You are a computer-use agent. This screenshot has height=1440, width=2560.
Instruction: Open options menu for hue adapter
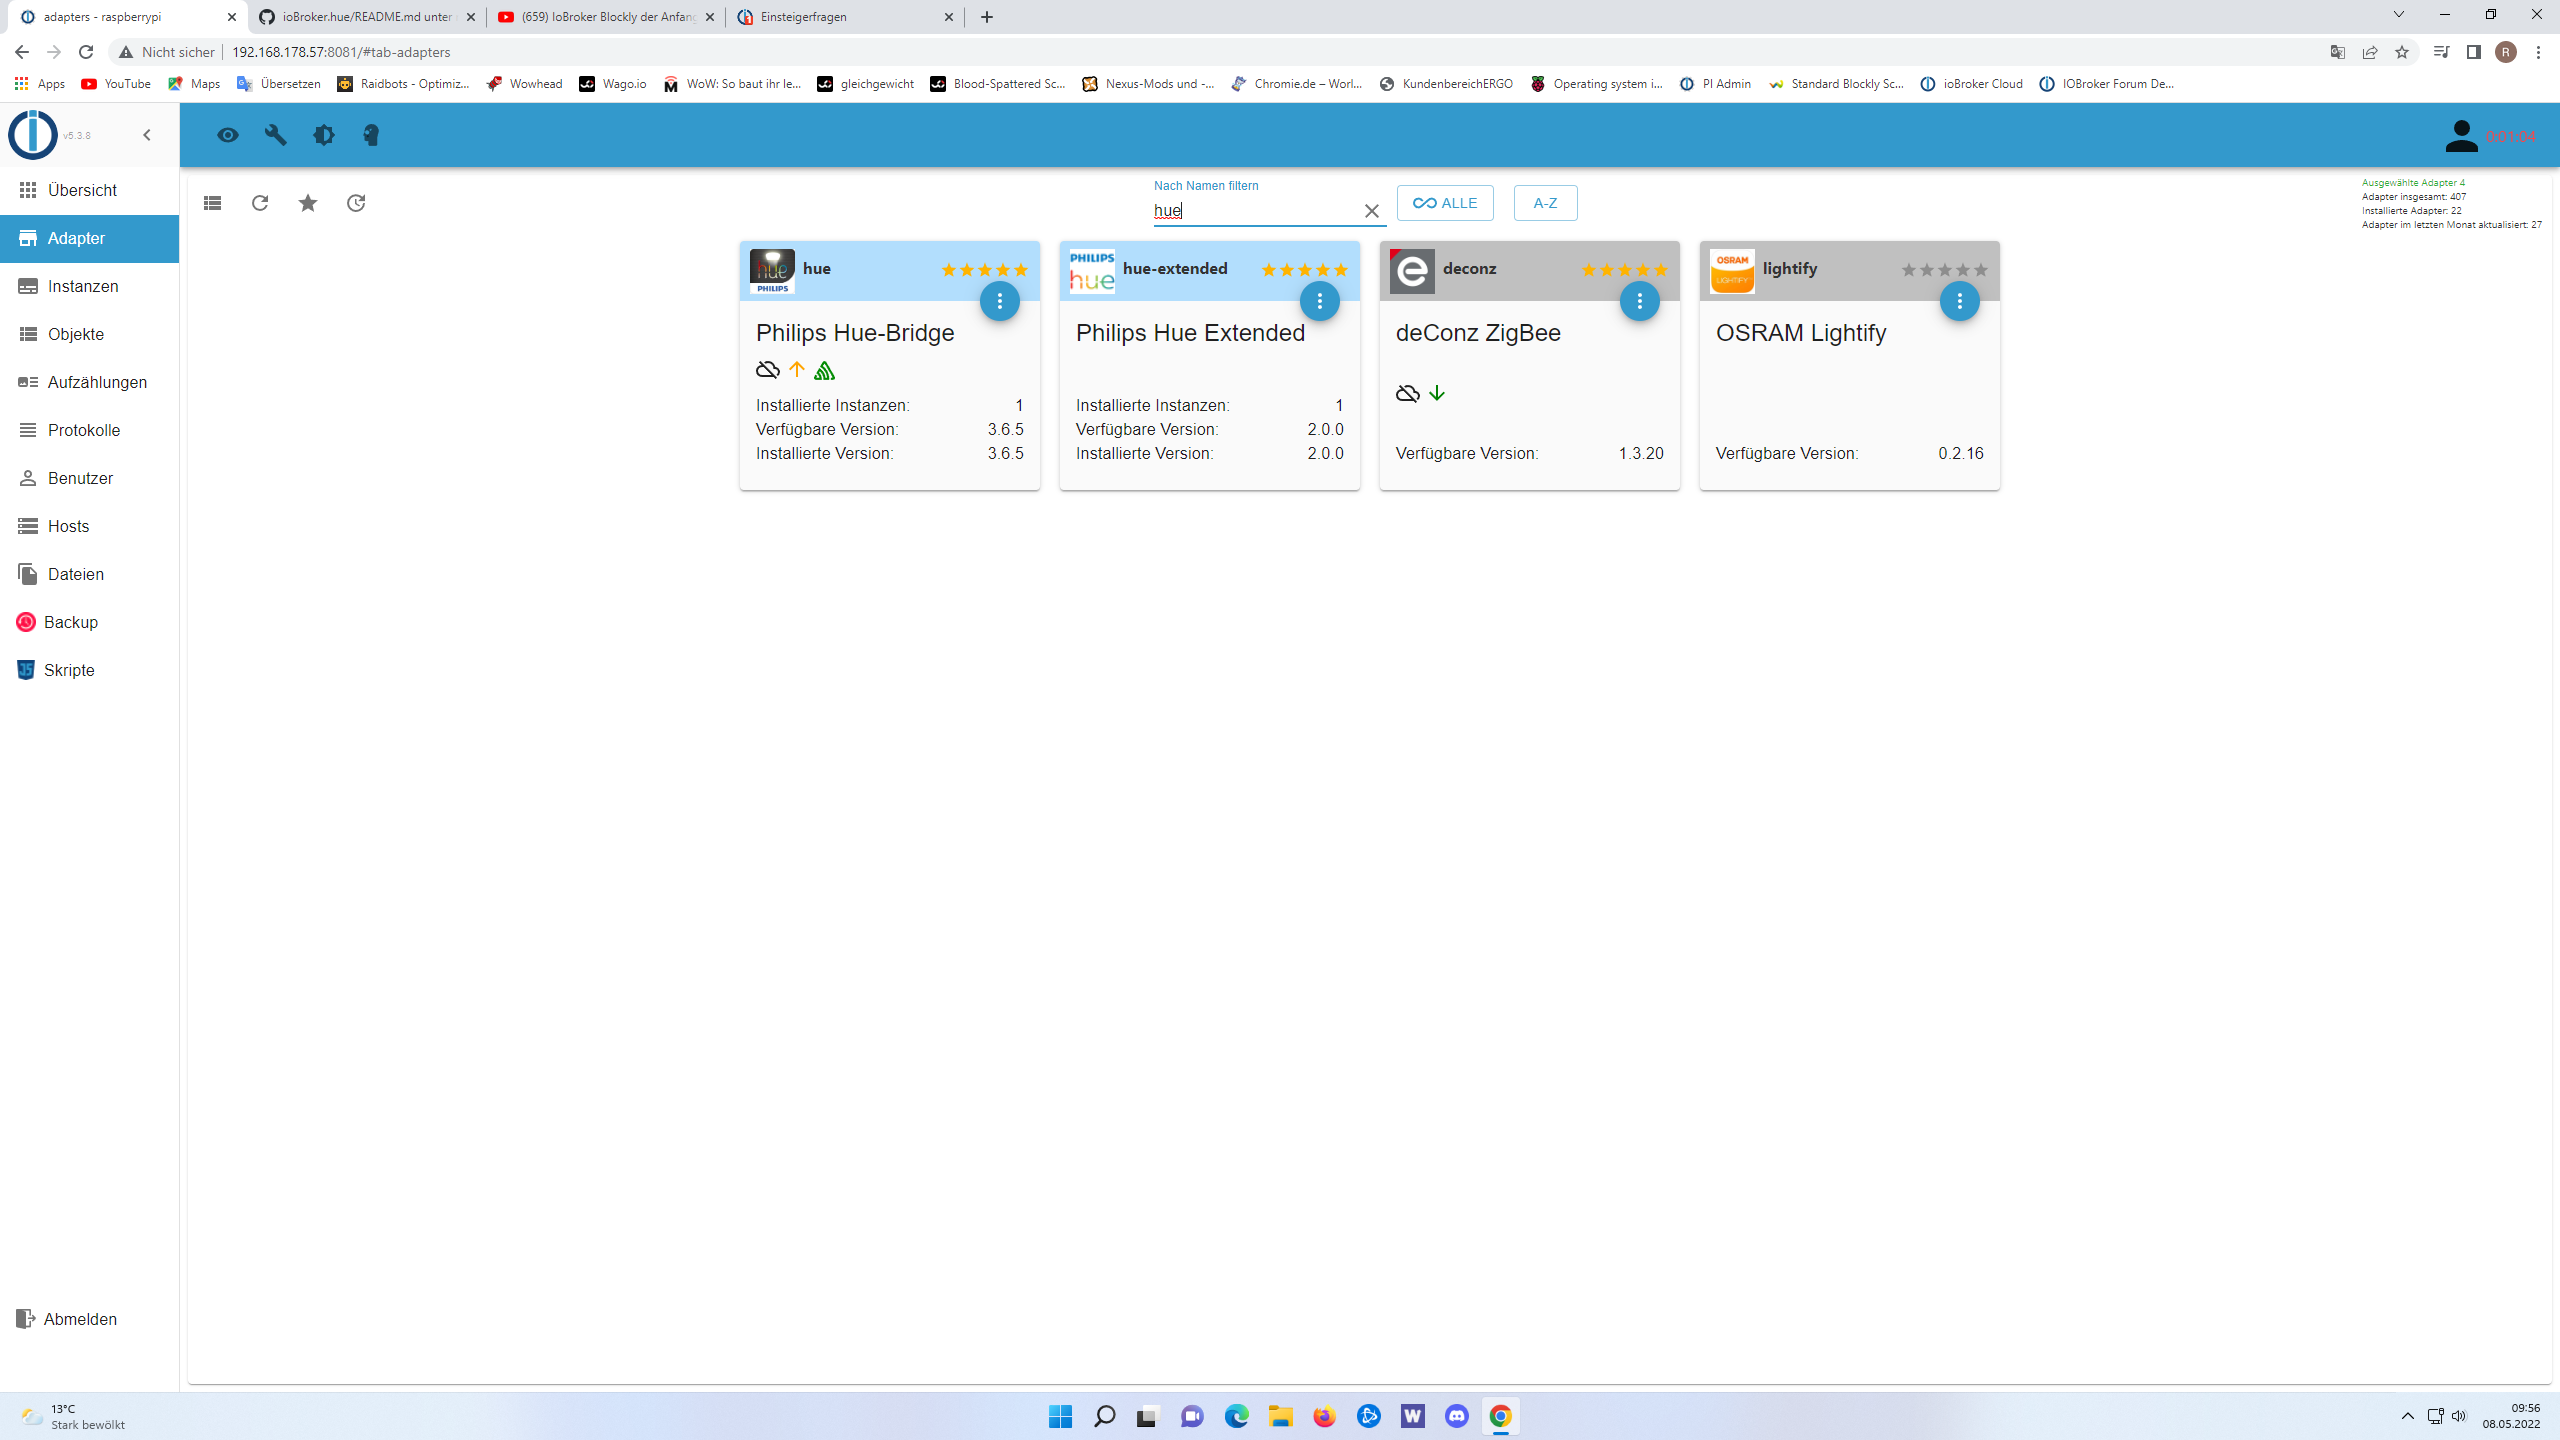[x=1000, y=301]
